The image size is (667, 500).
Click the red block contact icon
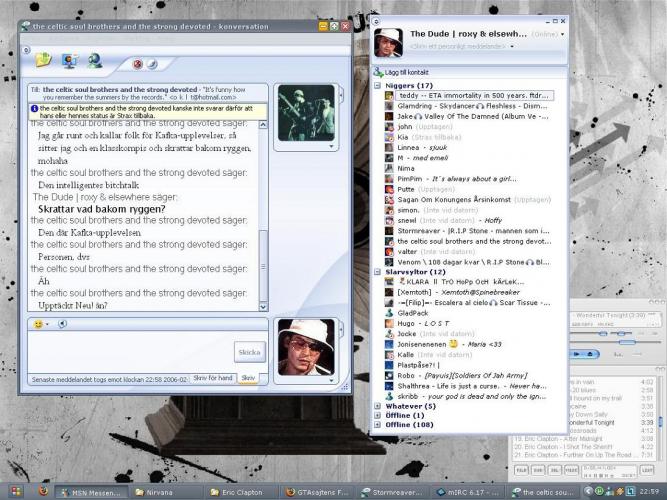tap(138, 64)
